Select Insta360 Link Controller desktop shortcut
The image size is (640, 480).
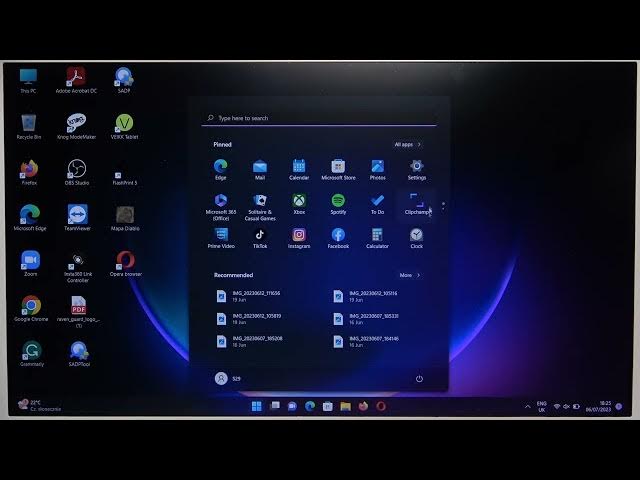(78, 268)
